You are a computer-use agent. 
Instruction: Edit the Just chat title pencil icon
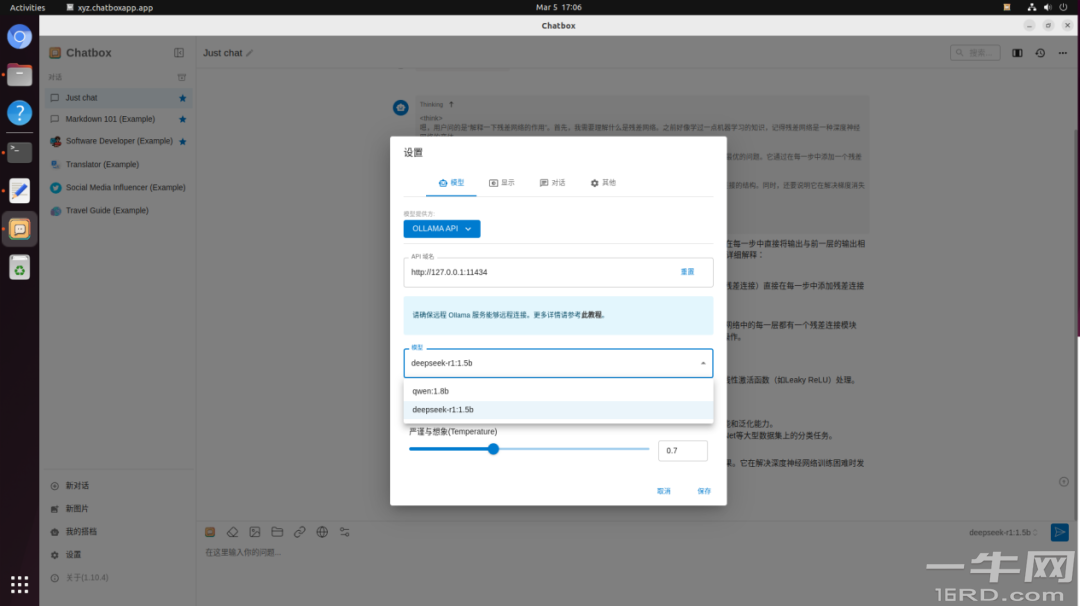(x=250, y=53)
